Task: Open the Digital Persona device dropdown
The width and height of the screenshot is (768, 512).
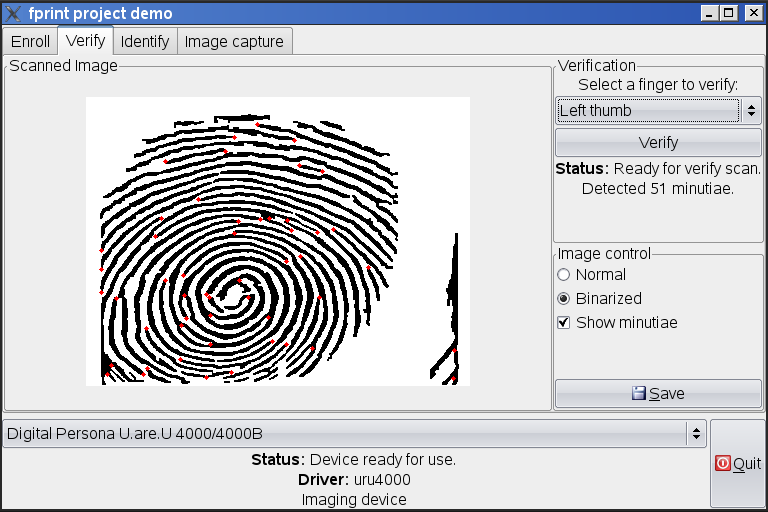Action: [x=355, y=434]
